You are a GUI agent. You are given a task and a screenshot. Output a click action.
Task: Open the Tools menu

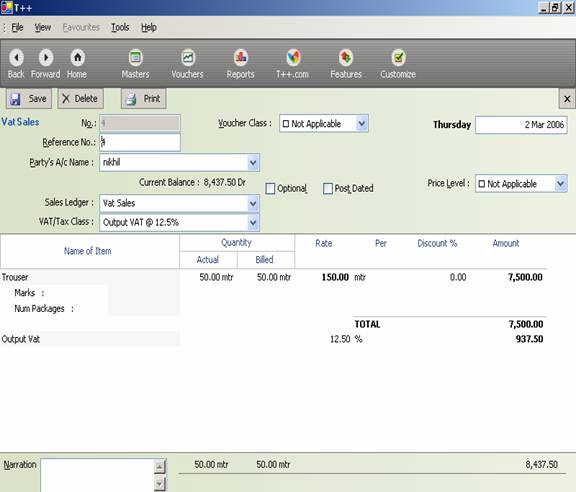(120, 28)
